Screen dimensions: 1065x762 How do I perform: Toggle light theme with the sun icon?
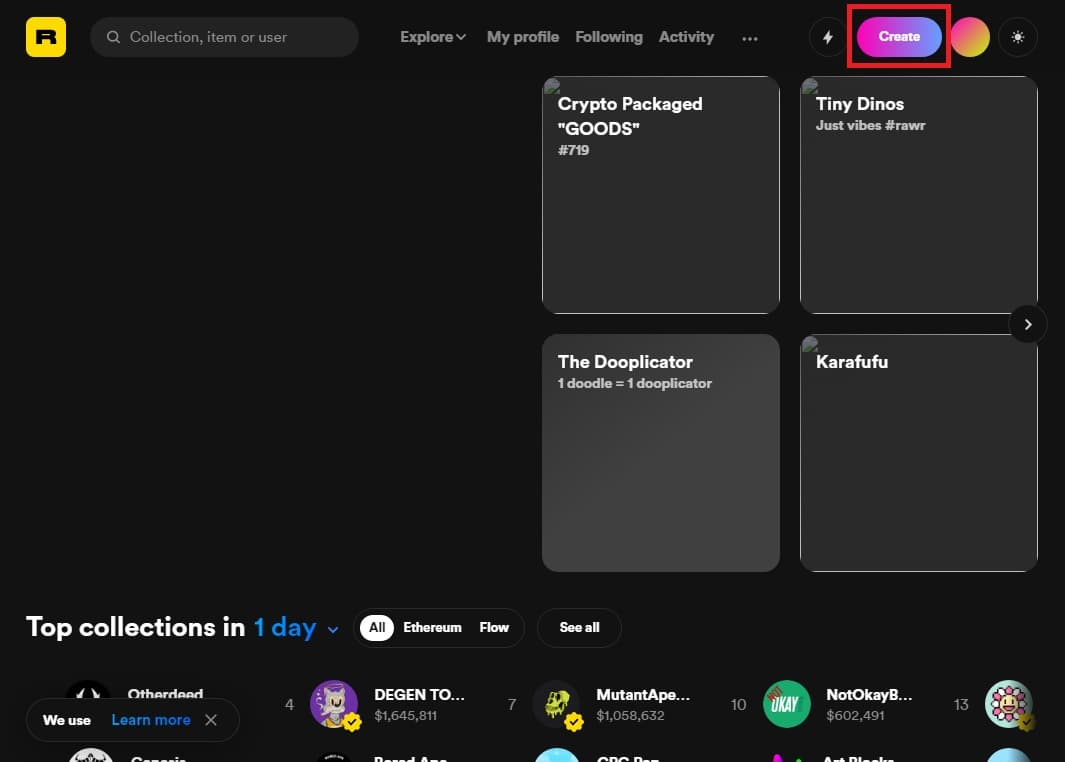[x=1017, y=37]
